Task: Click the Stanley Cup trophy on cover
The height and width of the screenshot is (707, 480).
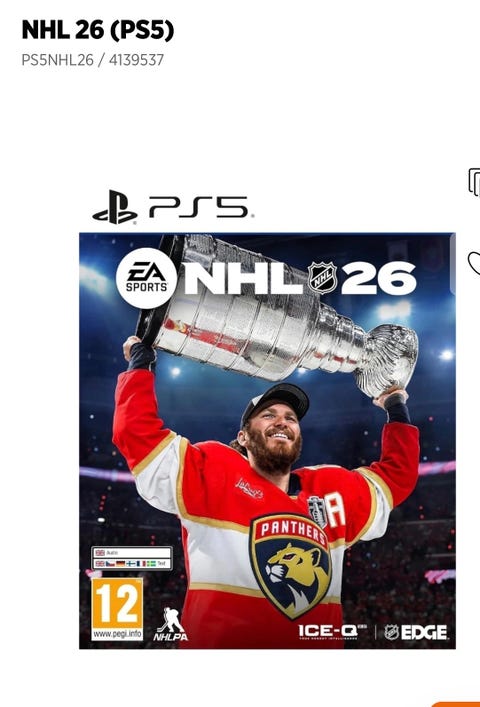Action: (x=279, y=316)
